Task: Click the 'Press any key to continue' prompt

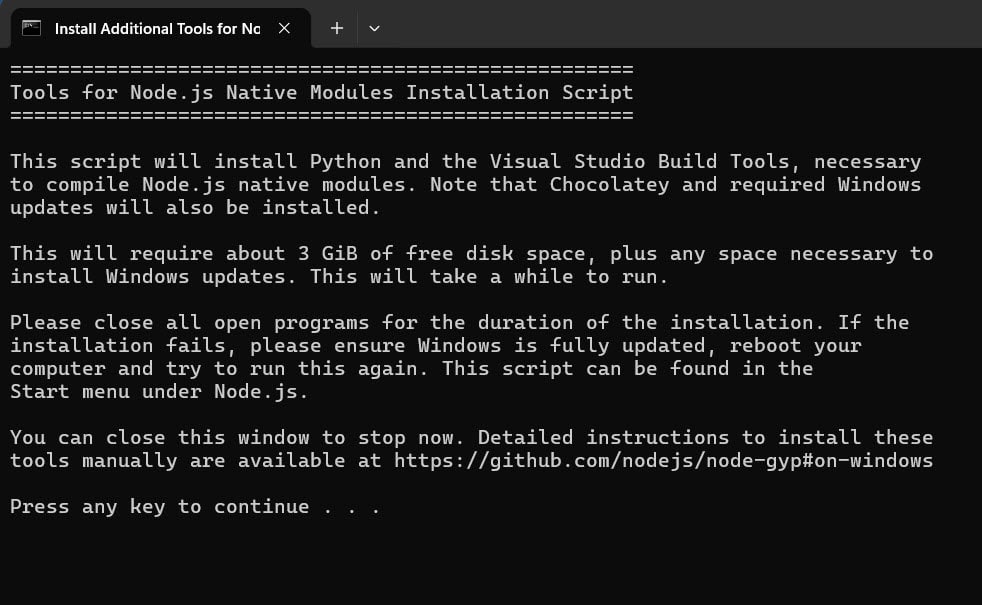Action: (x=195, y=507)
